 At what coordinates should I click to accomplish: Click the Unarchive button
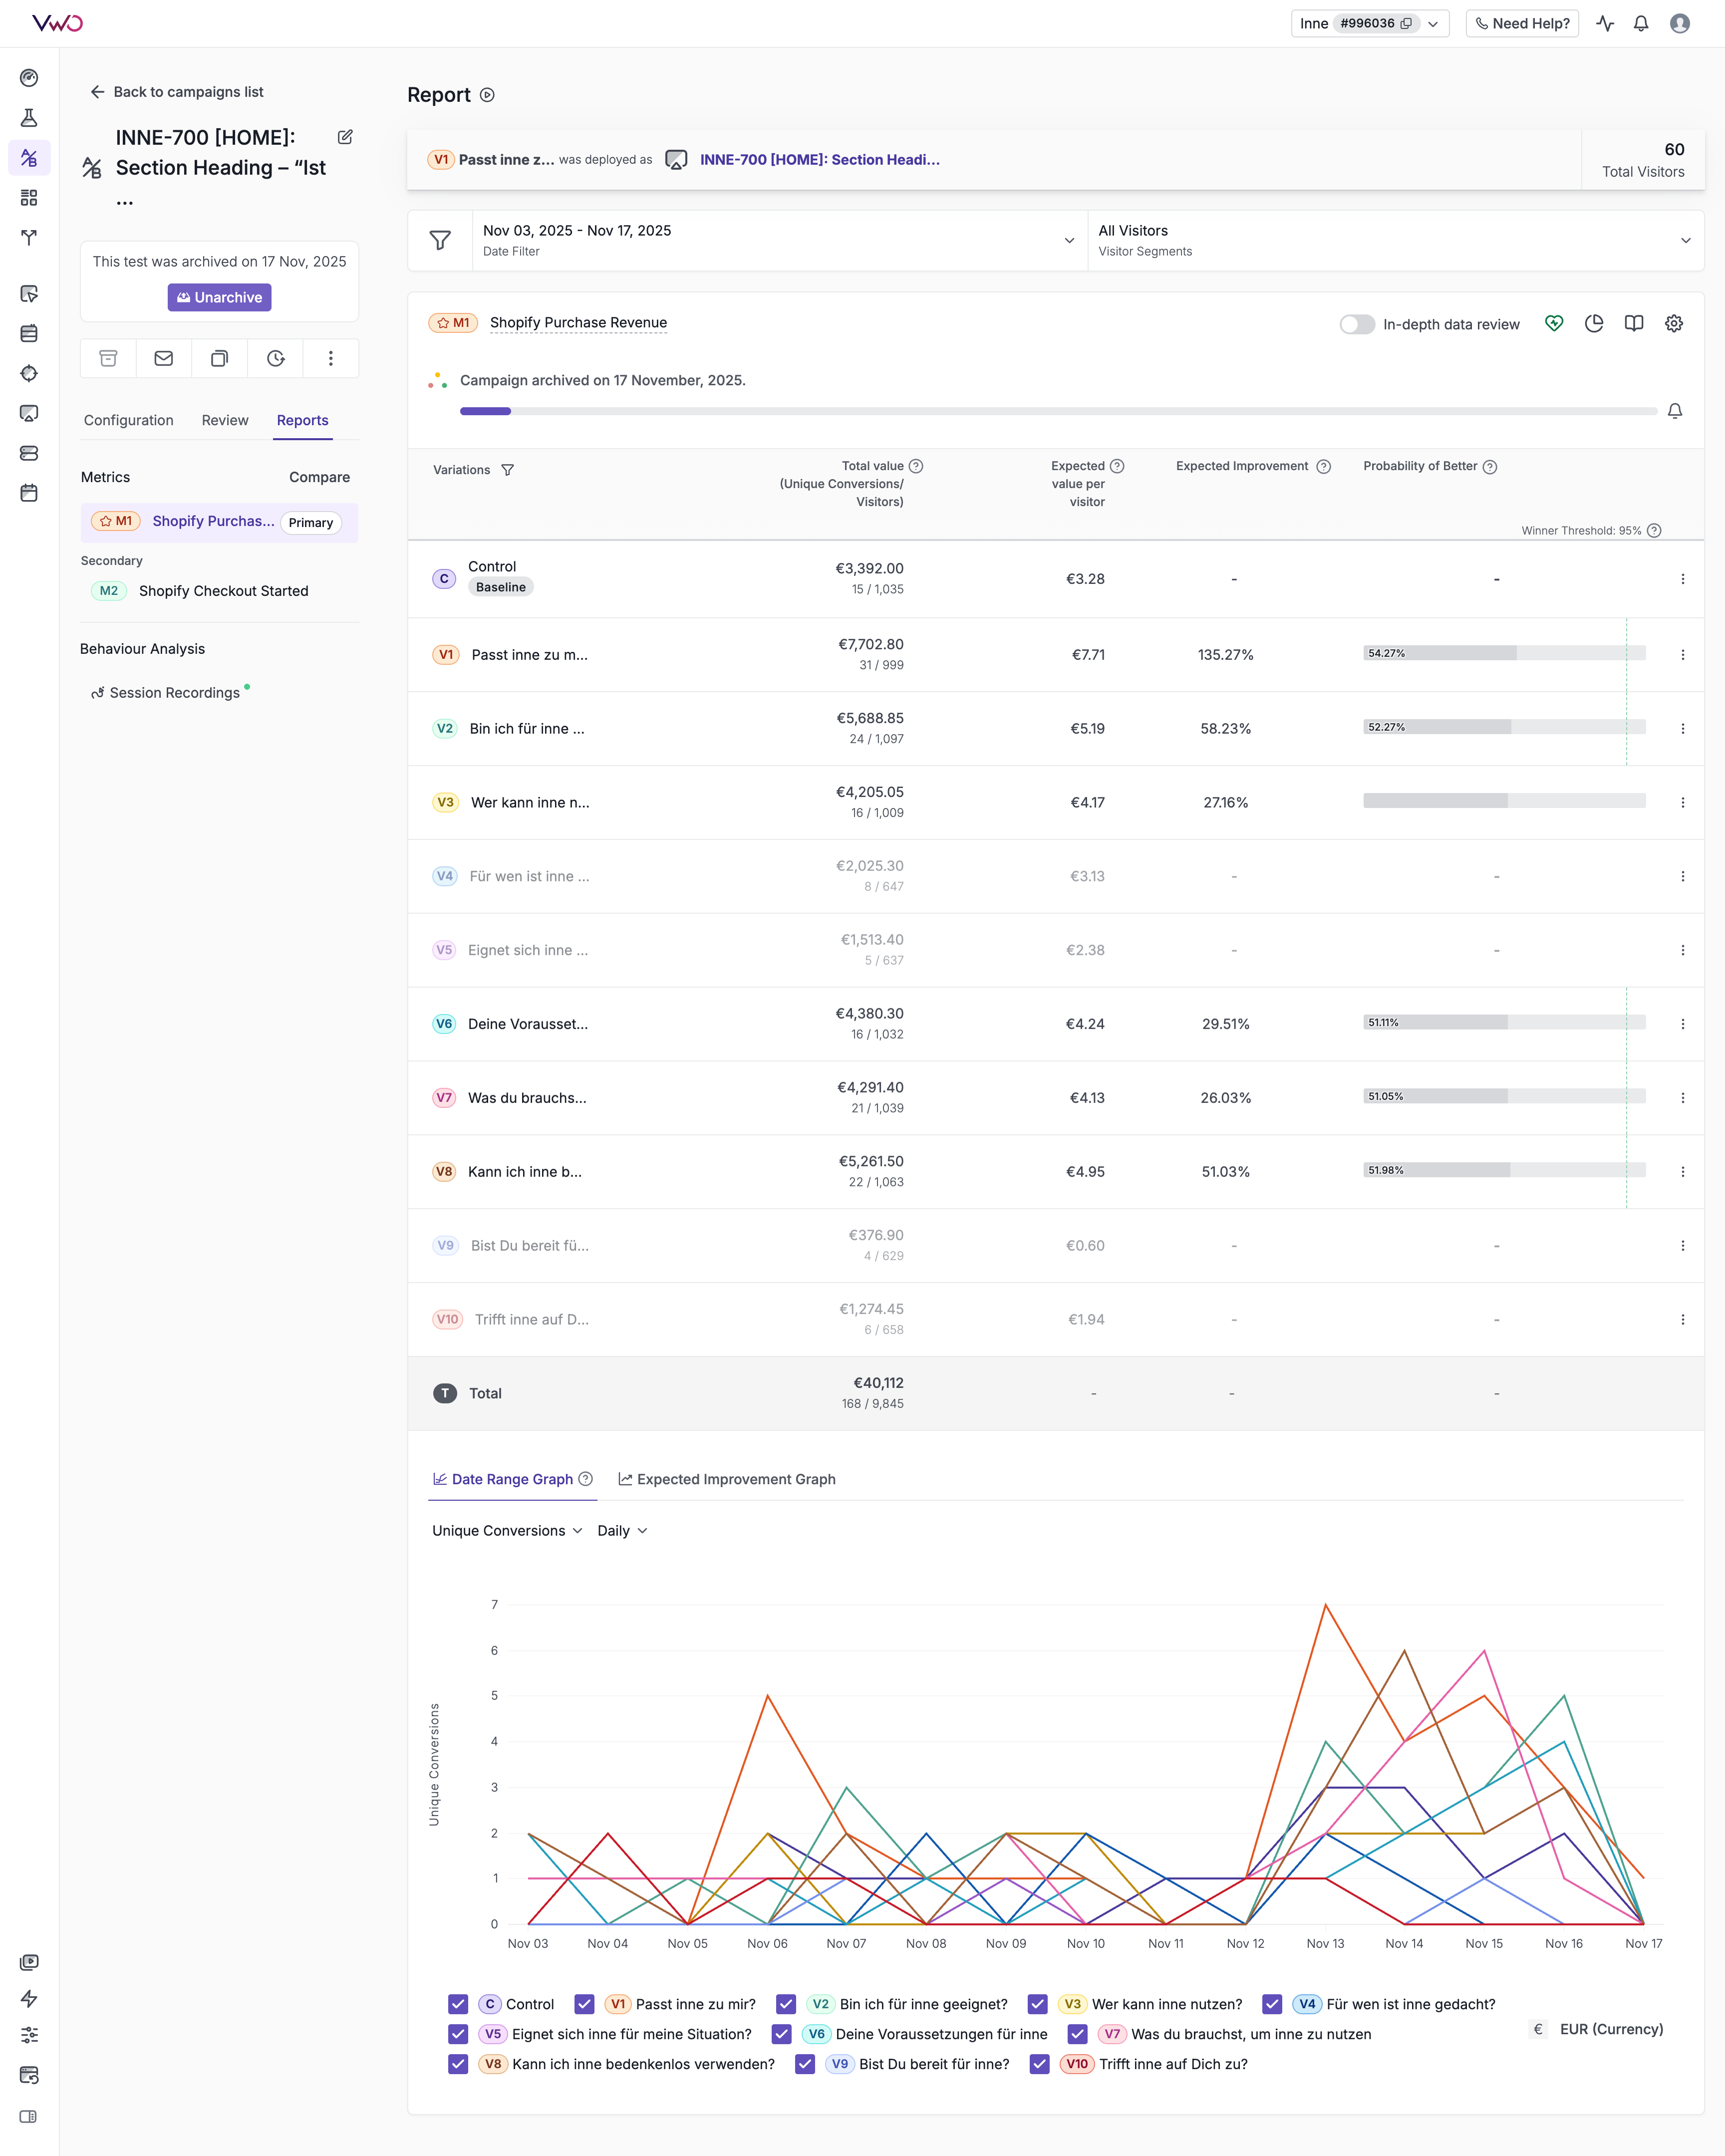pyautogui.click(x=219, y=297)
